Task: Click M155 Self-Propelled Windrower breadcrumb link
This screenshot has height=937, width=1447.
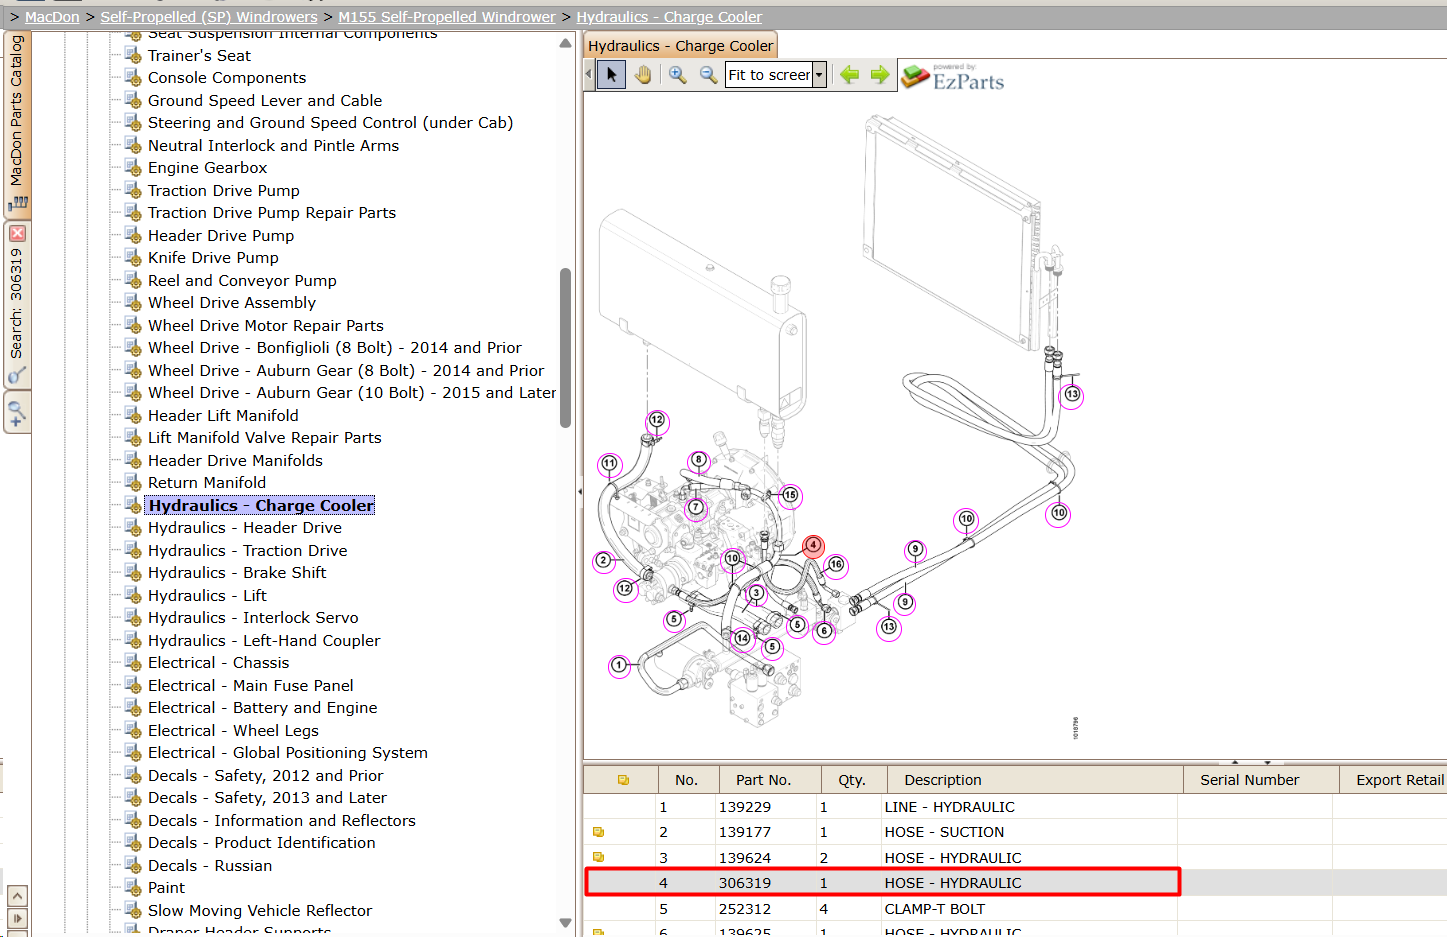Action: point(447,17)
